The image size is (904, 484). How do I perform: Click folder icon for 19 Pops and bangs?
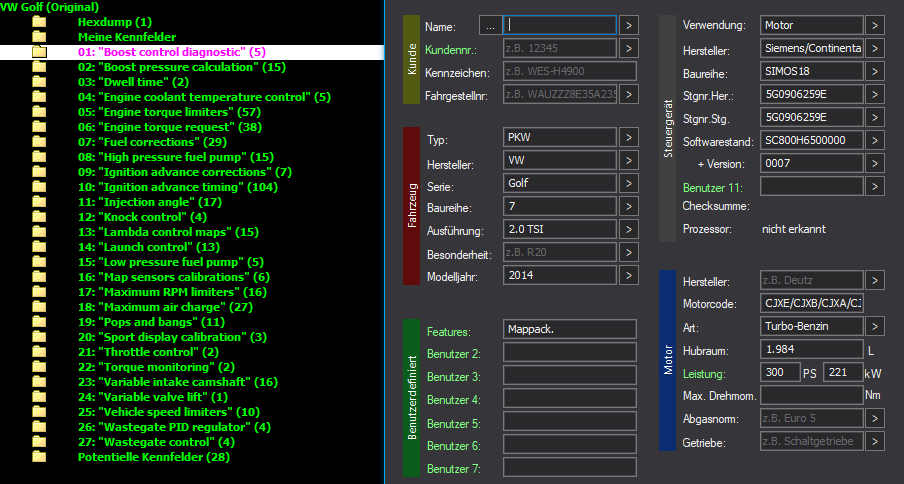point(39,322)
